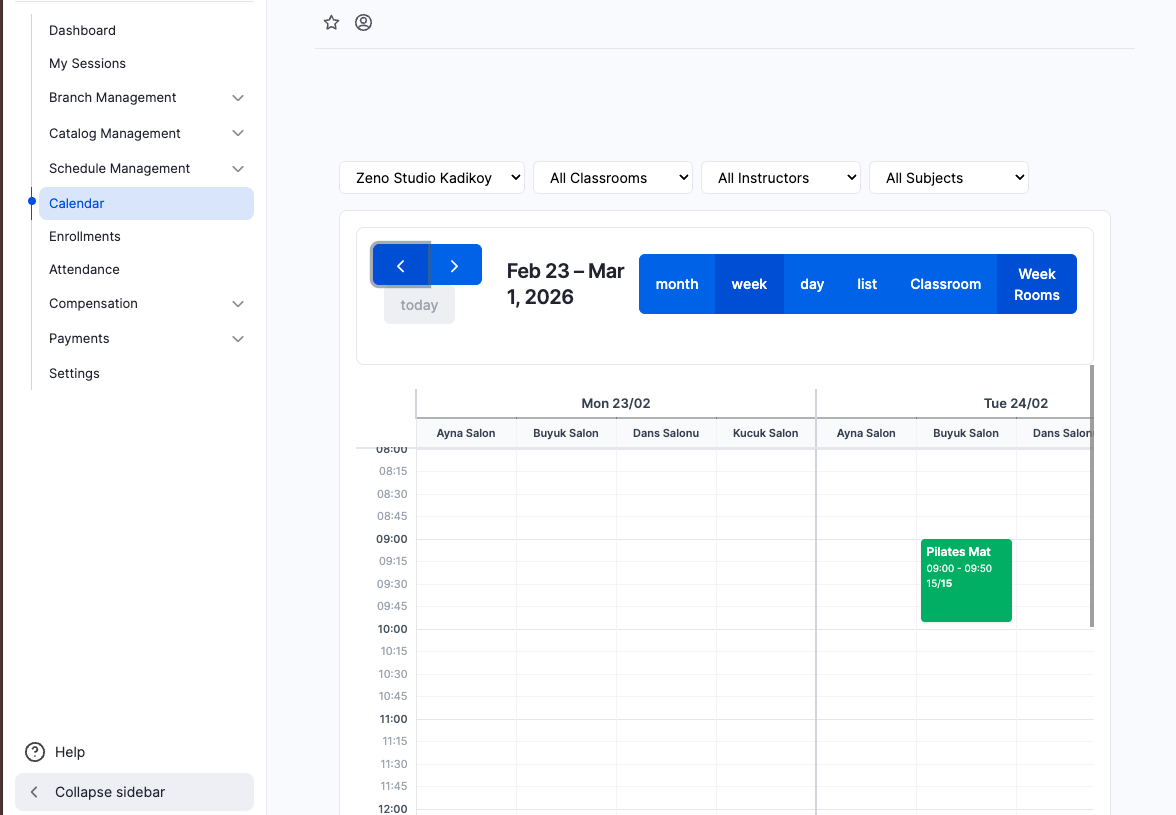Click Ayna Salon column under Tuesday
Screen dimensions: 1176x815
[x=866, y=433]
